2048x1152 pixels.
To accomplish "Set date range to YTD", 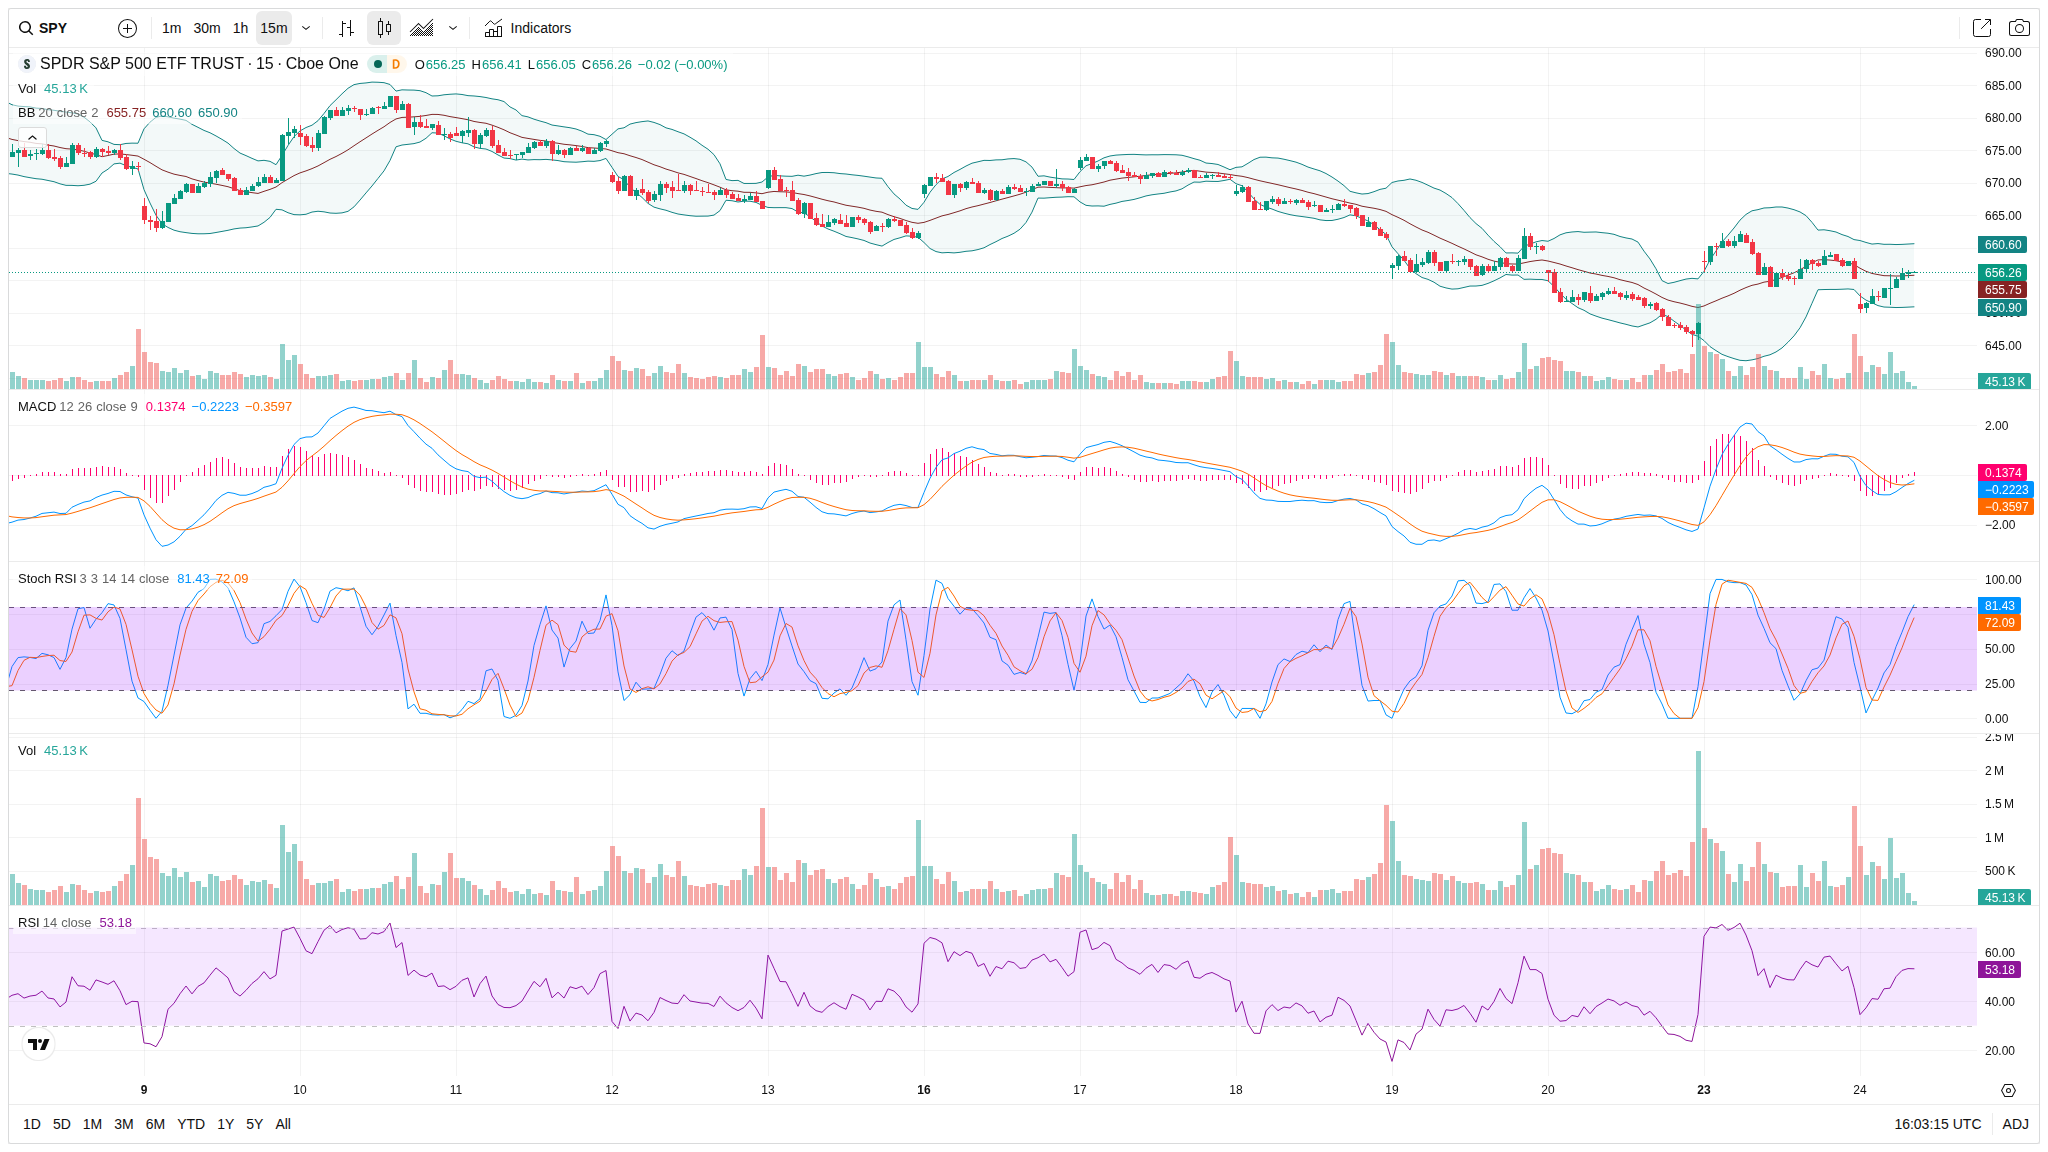I will coord(190,1124).
